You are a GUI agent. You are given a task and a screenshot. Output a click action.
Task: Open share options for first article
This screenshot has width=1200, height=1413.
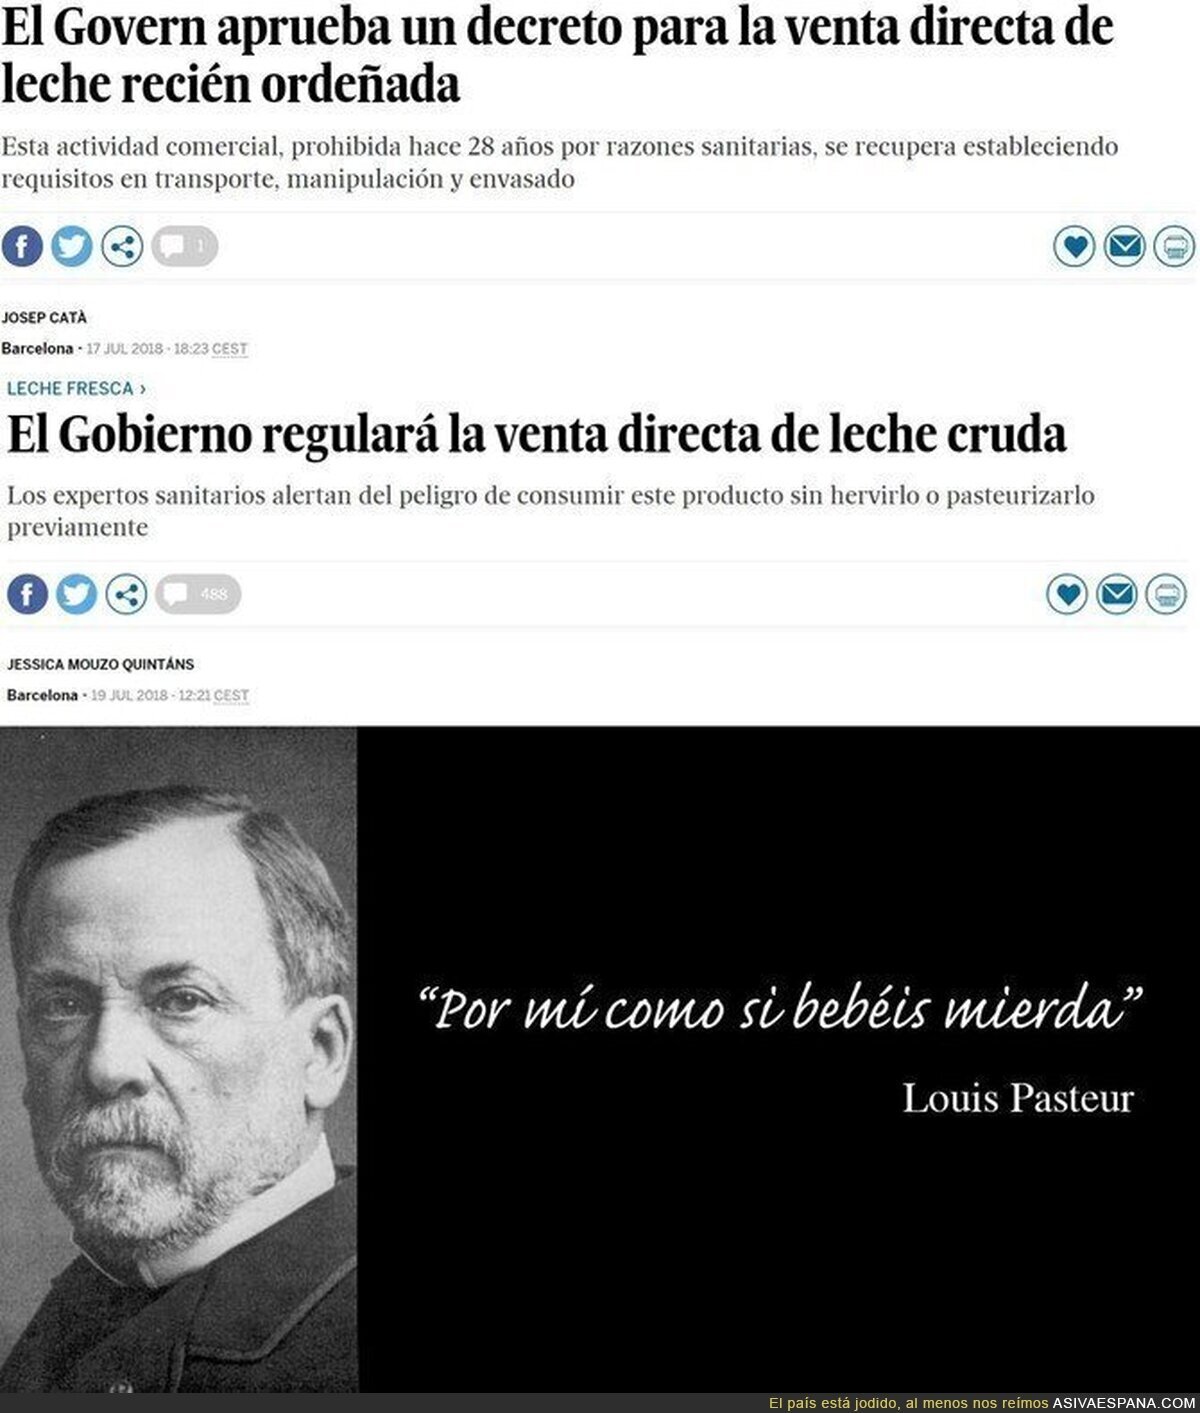122,246
